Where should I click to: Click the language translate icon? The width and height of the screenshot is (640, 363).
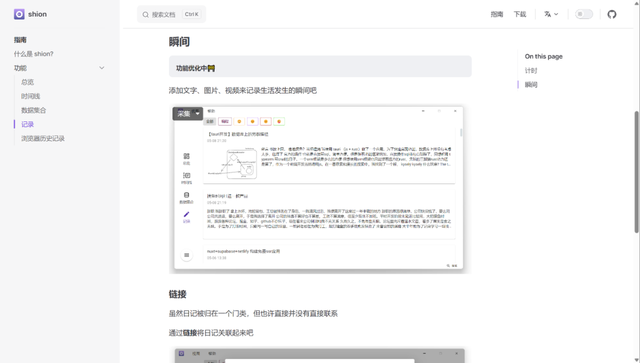tap(547, 14)
